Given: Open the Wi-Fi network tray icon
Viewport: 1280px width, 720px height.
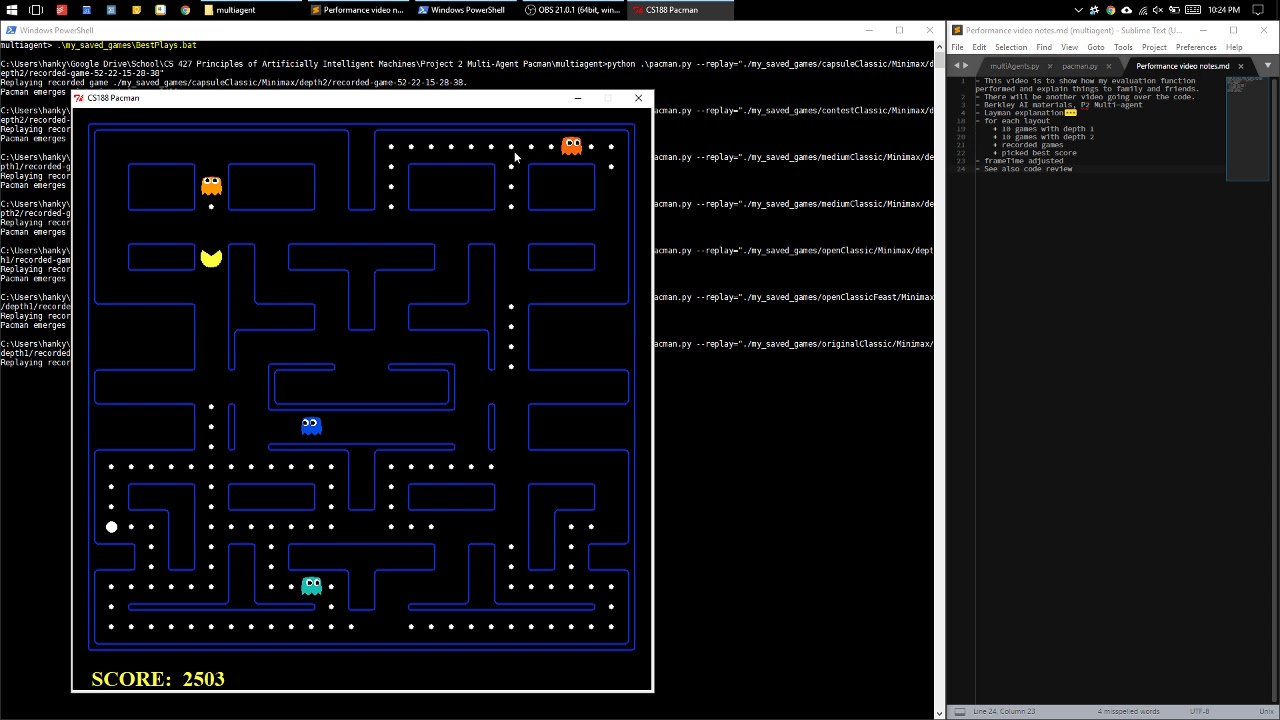Looking at the screenshot, I should coord(1143,10).
